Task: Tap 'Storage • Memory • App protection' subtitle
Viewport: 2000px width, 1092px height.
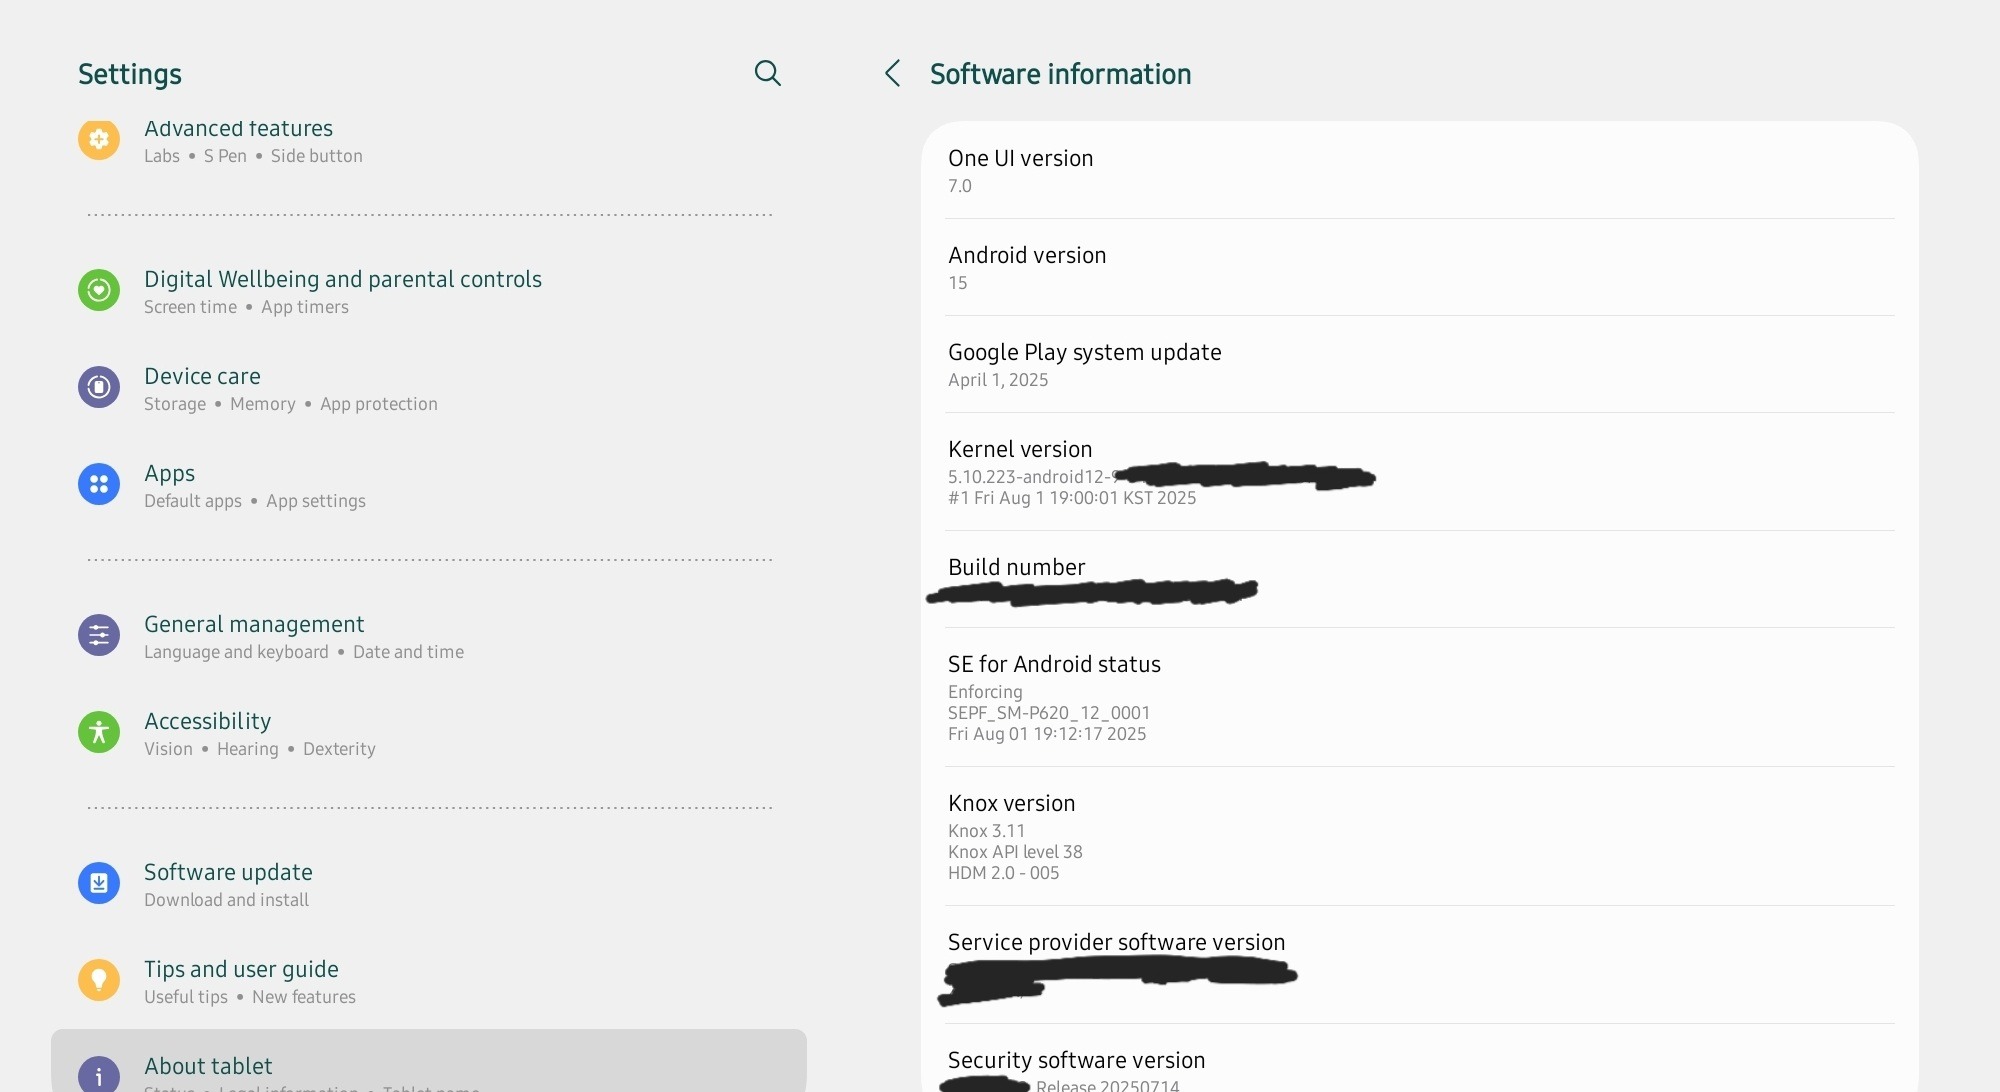Action: pyautogui.click(x=291, y=404)
